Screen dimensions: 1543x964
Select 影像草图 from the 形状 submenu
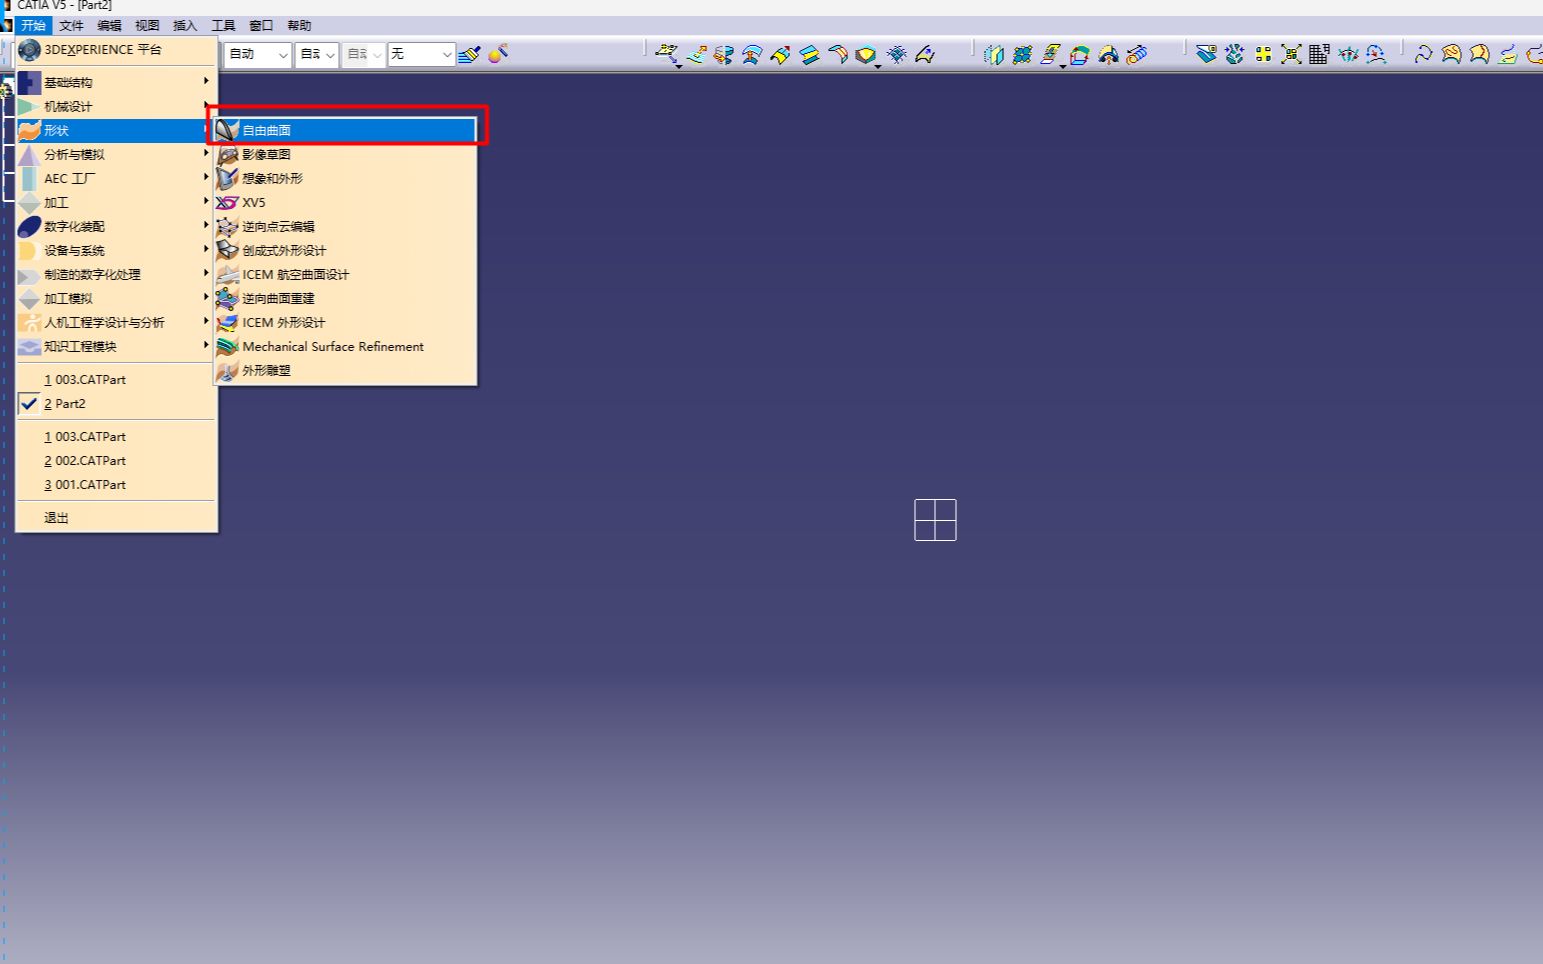coord(266,154)
